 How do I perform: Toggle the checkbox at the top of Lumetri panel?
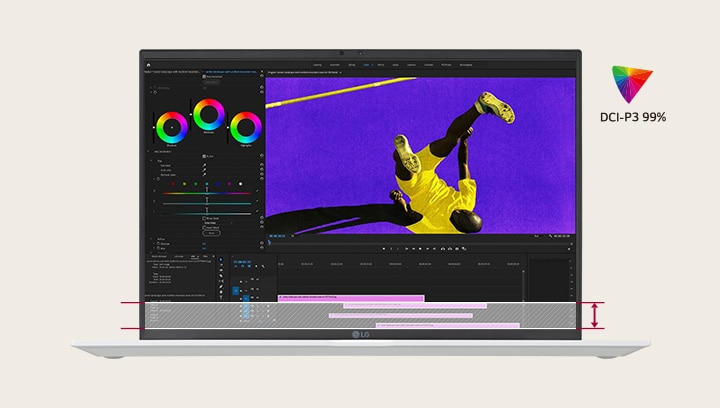tap(204, 77)
